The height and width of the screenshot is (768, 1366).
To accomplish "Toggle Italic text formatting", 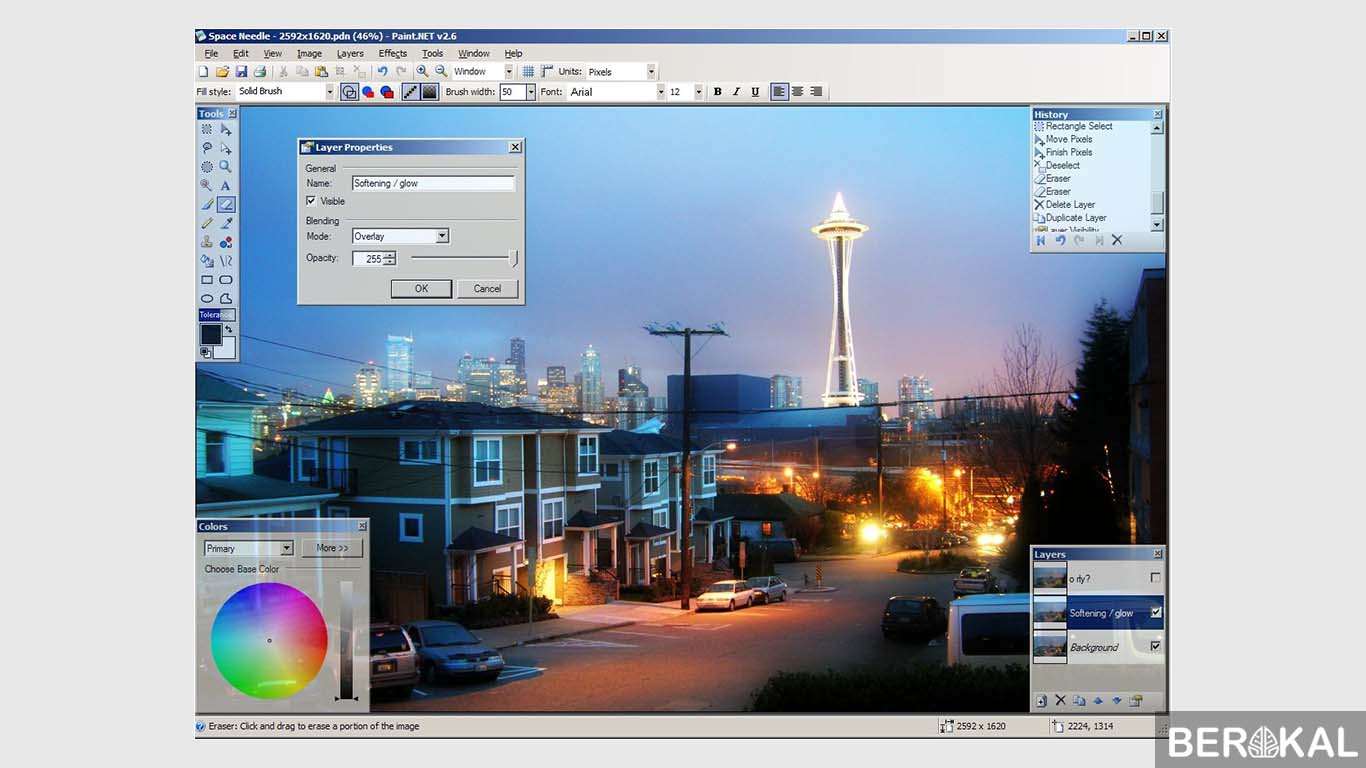I will (x=736, y=92).
